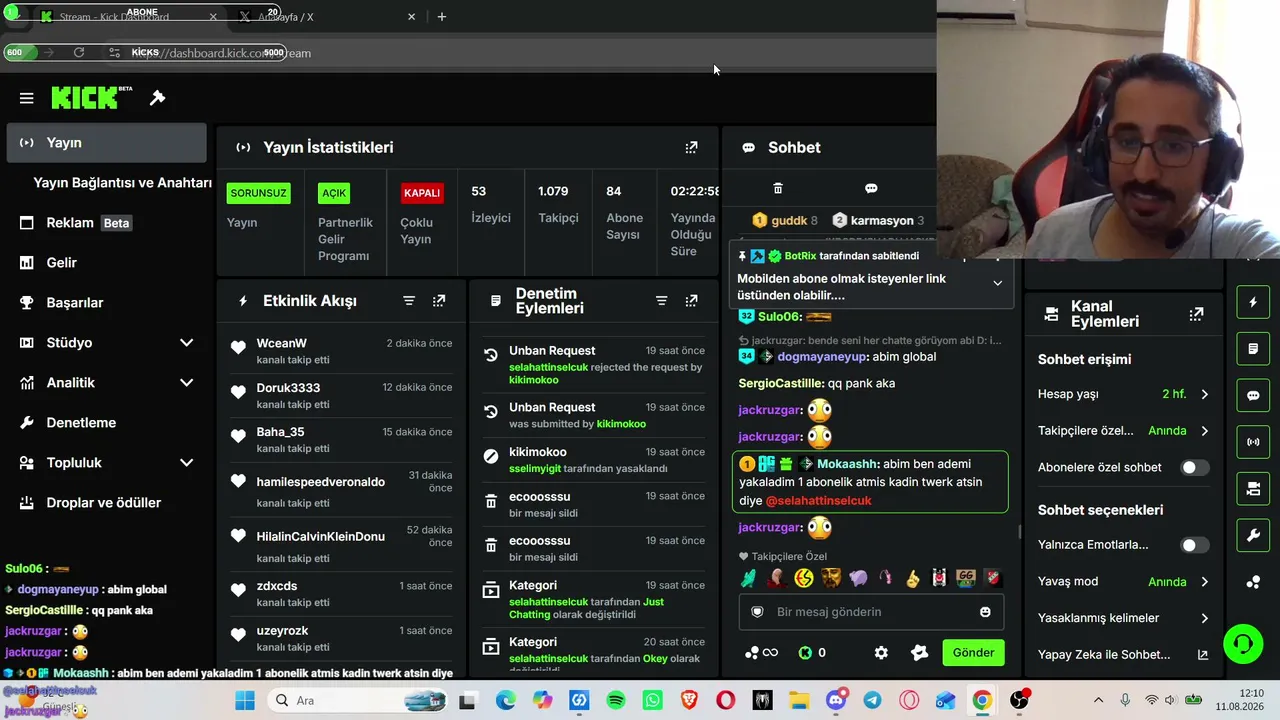Image resolution: width=1280 pixels, height=720 pixels.
Task: Open Denetleme sidebar item
Action: (x=106, y=423)
